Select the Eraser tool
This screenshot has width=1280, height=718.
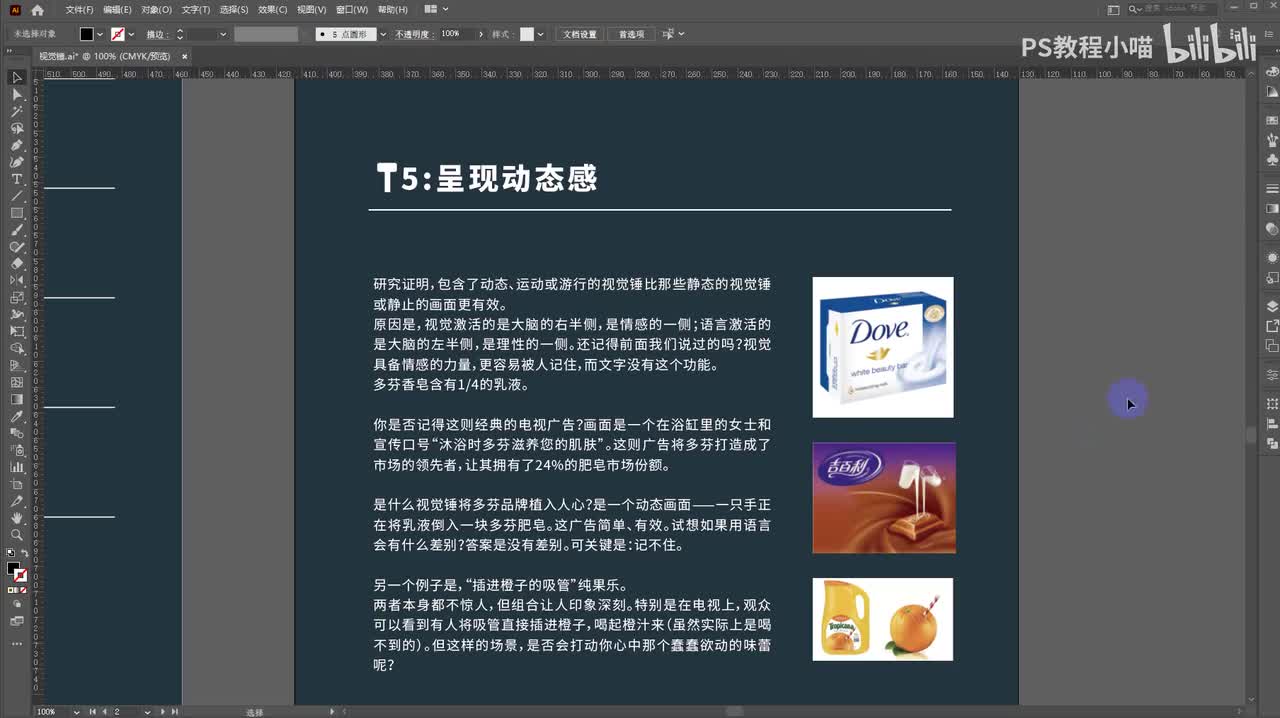pyautogui.click(x=17, y=264)
